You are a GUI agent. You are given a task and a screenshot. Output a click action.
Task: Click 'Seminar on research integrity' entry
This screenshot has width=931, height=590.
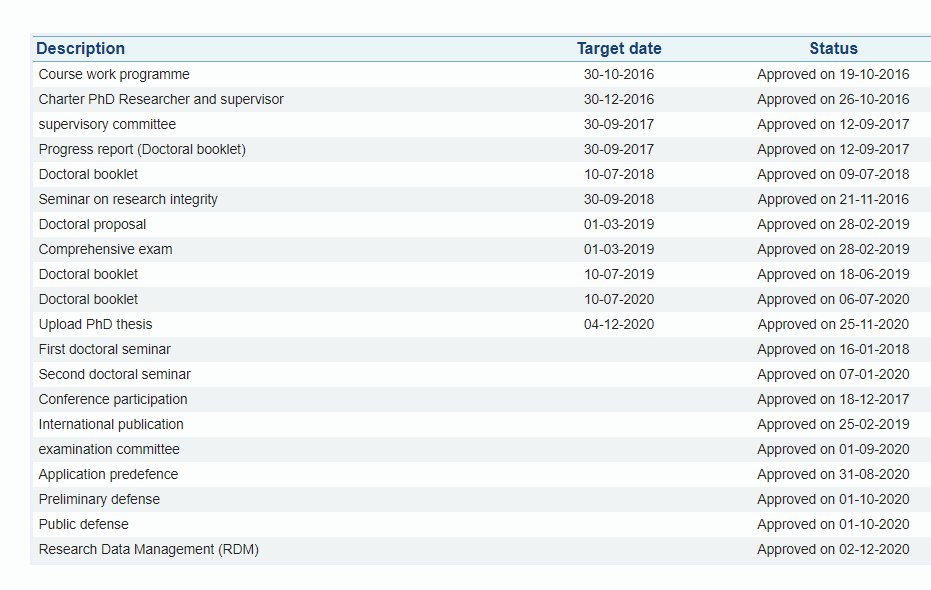[x=128, y=199]
